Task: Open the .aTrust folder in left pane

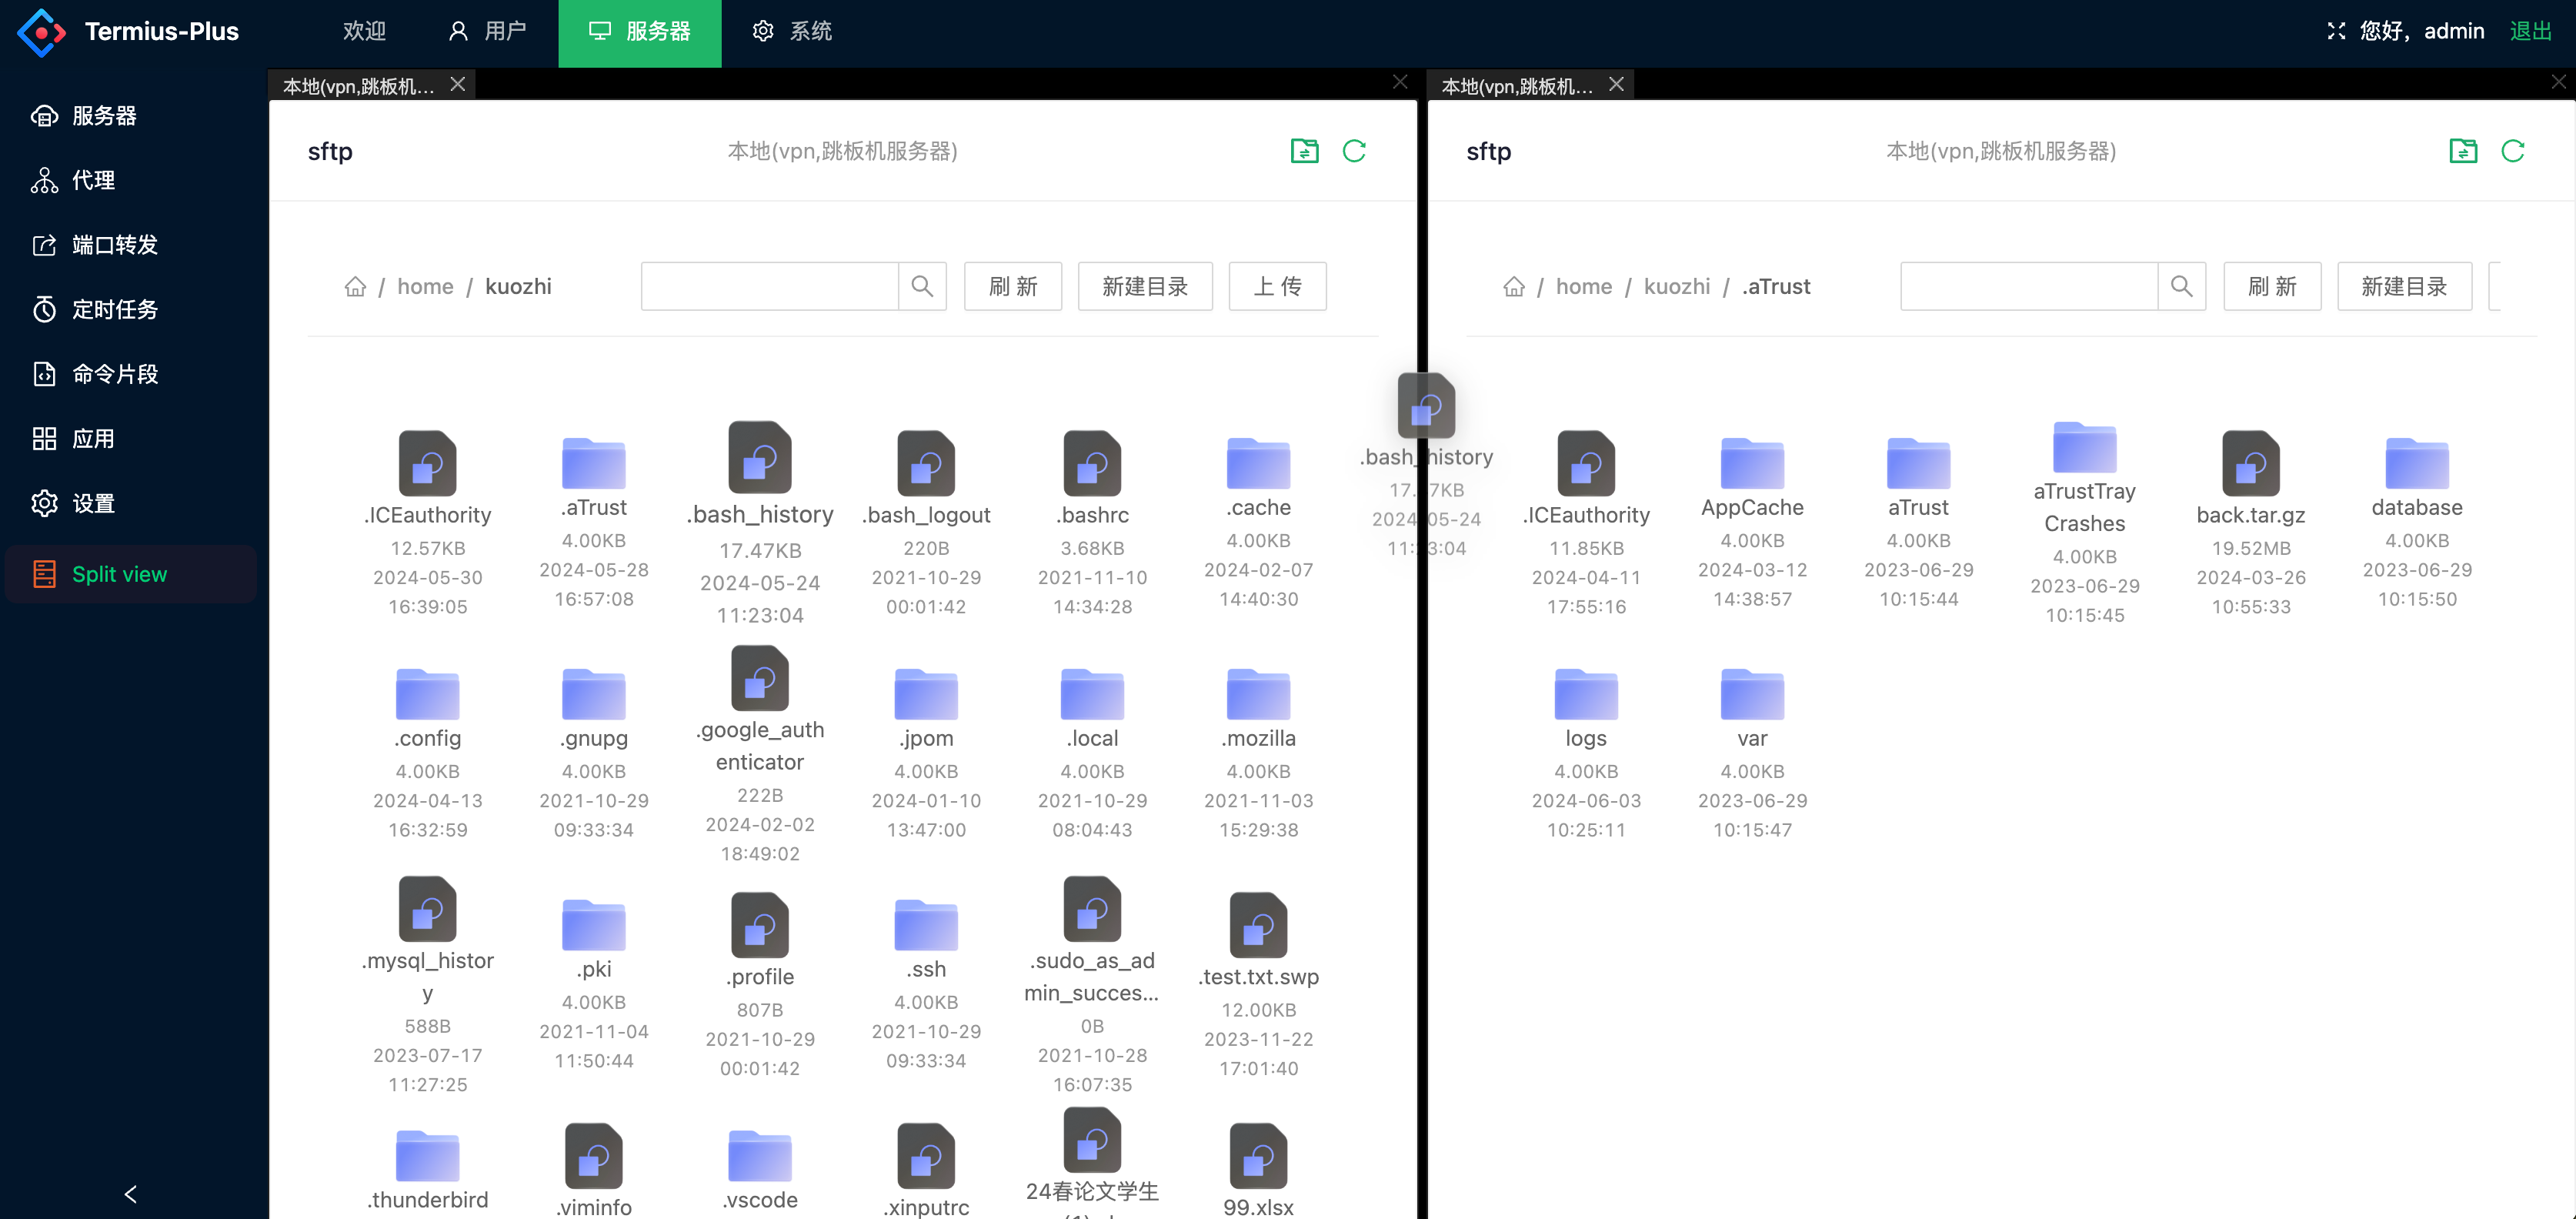Action: [594, 463]
